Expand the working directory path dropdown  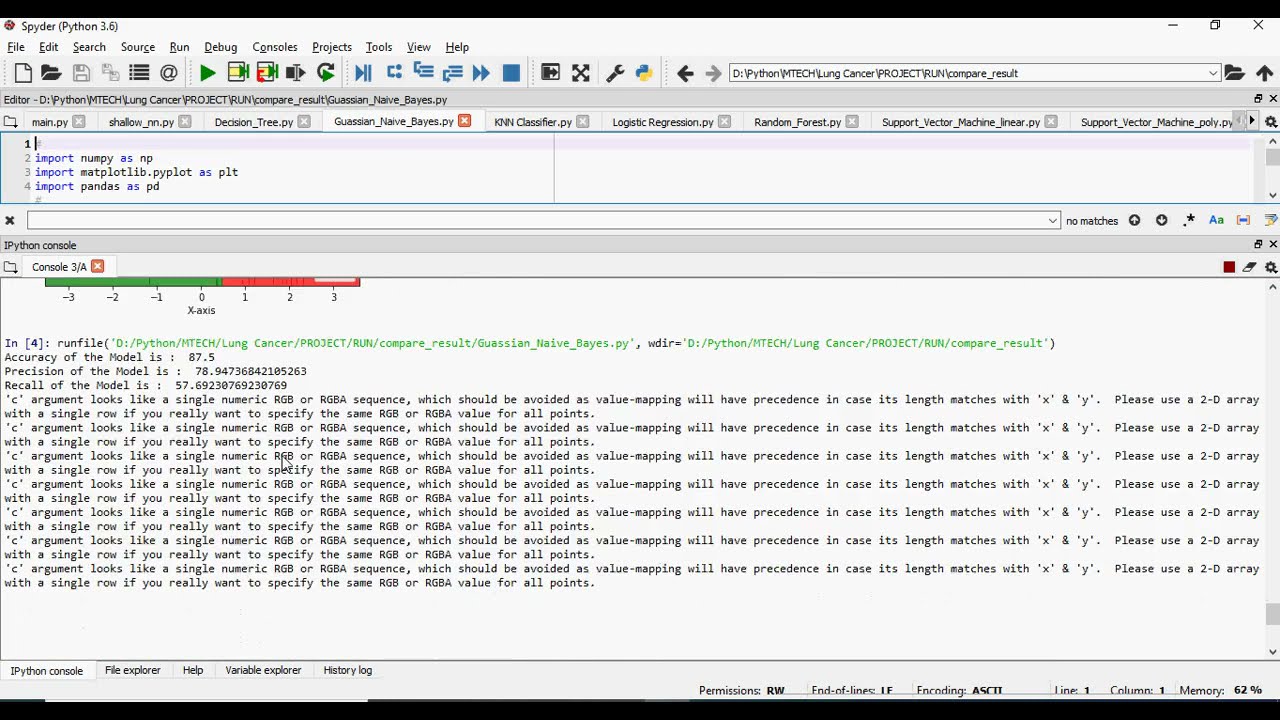(x=1213, y=73)
